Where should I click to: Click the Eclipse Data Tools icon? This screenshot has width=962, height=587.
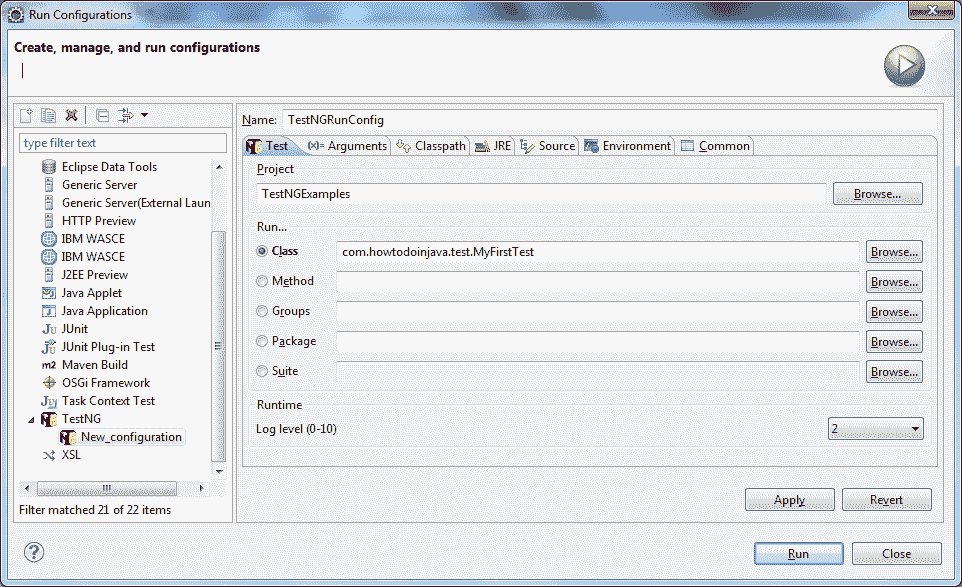tap(49, 167)
